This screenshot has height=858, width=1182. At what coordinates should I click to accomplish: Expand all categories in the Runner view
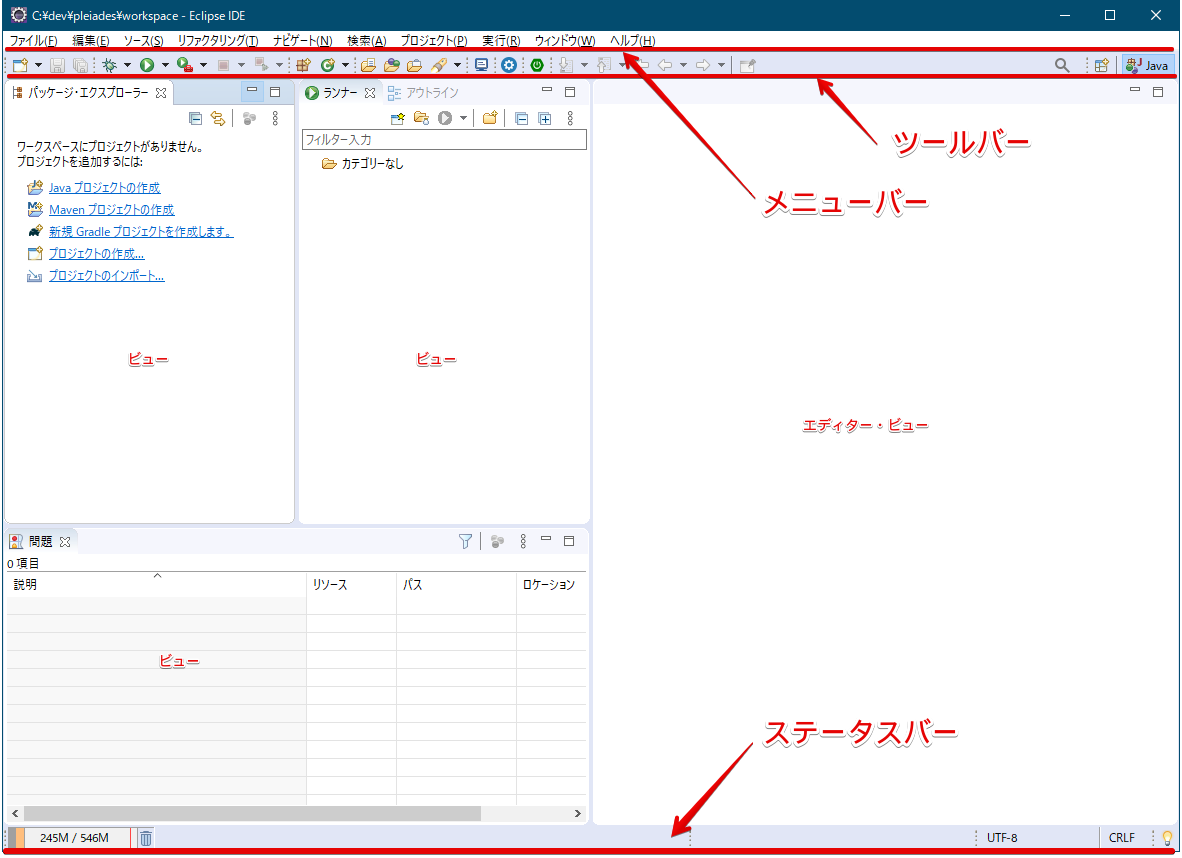[545, 118]
